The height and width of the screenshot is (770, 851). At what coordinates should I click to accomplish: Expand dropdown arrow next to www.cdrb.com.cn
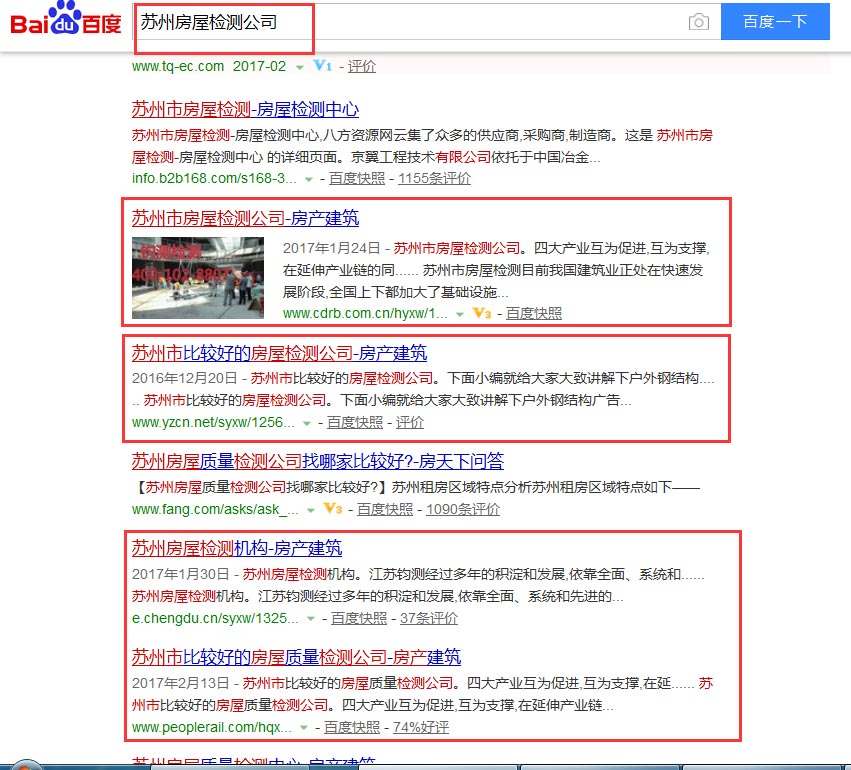pyautogui.click(x=460, y=314)
